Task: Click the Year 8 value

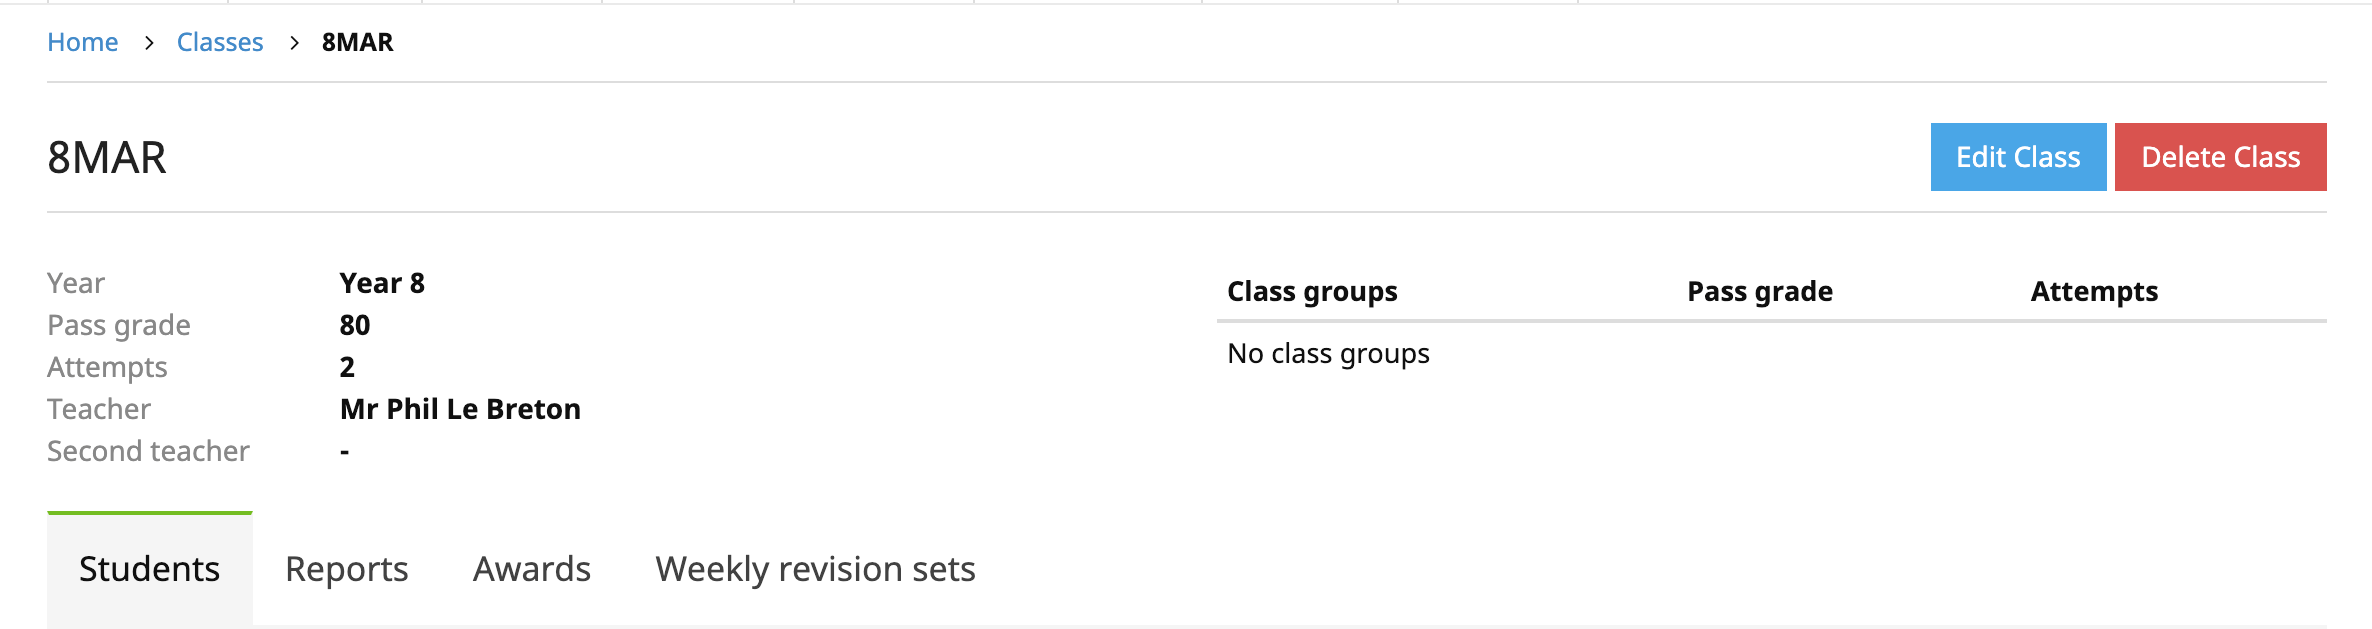Action: [382, 282]
